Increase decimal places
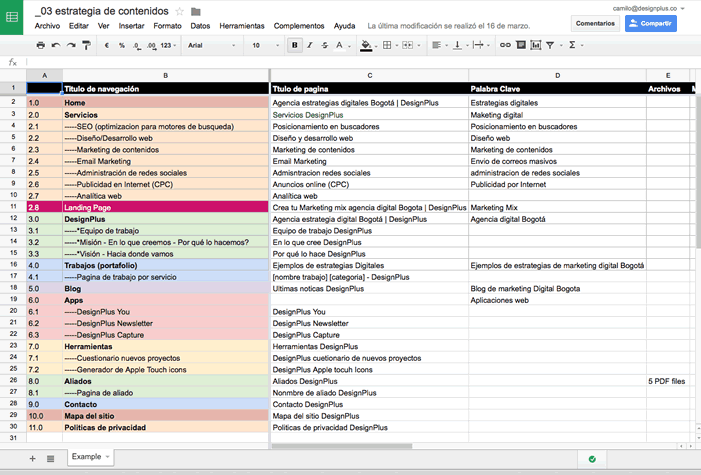Image resolution: width=701 pixels, height=475 pixels. coord(152,45)
